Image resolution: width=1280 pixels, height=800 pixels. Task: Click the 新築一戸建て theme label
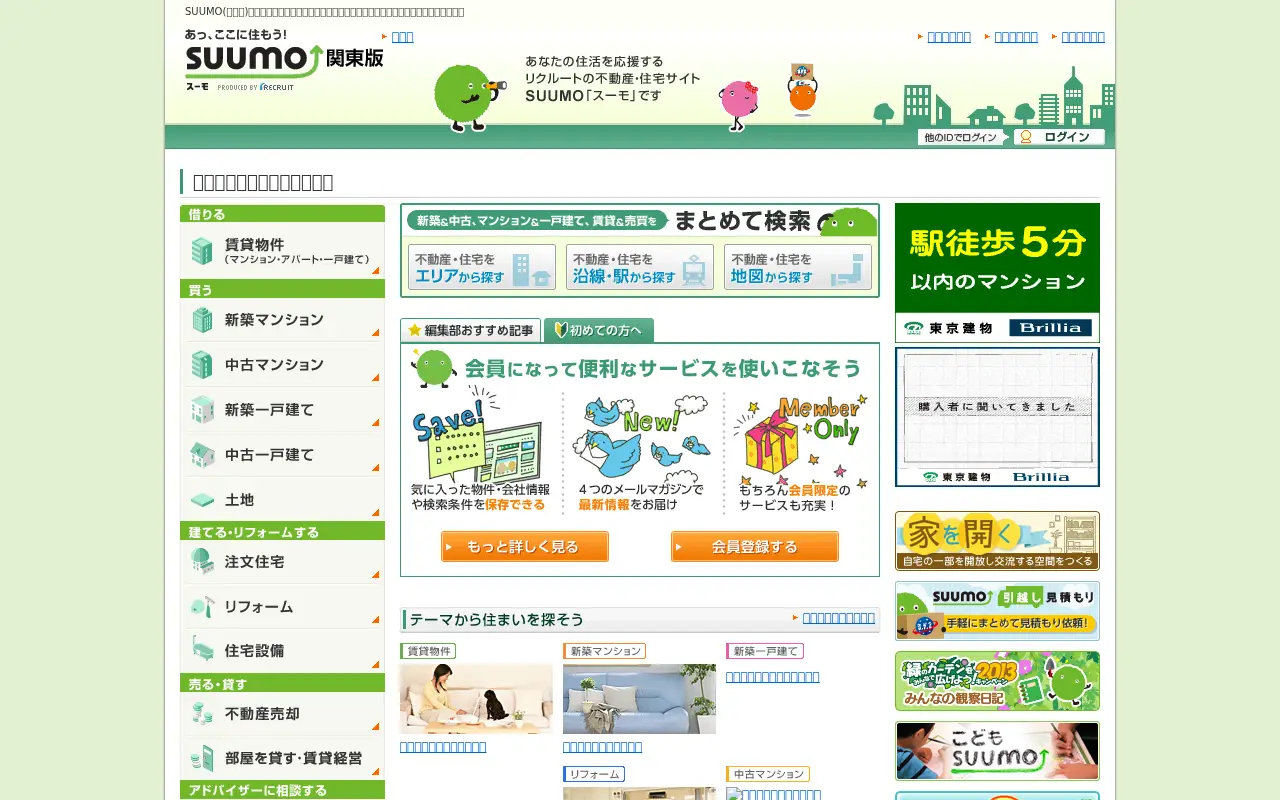[x=765, y=651]
